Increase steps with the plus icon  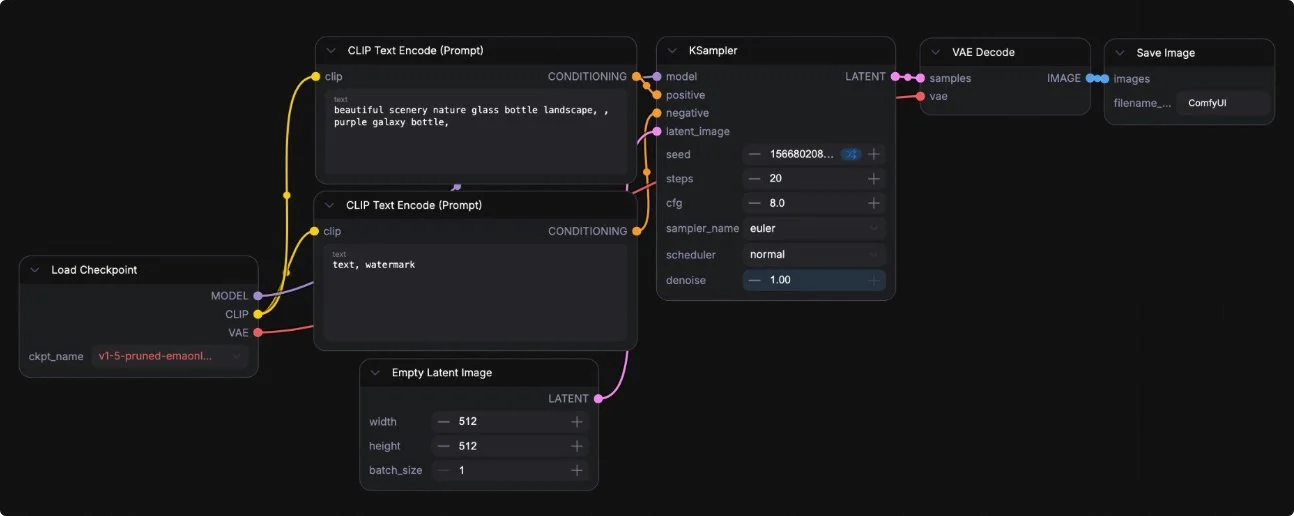874,178
